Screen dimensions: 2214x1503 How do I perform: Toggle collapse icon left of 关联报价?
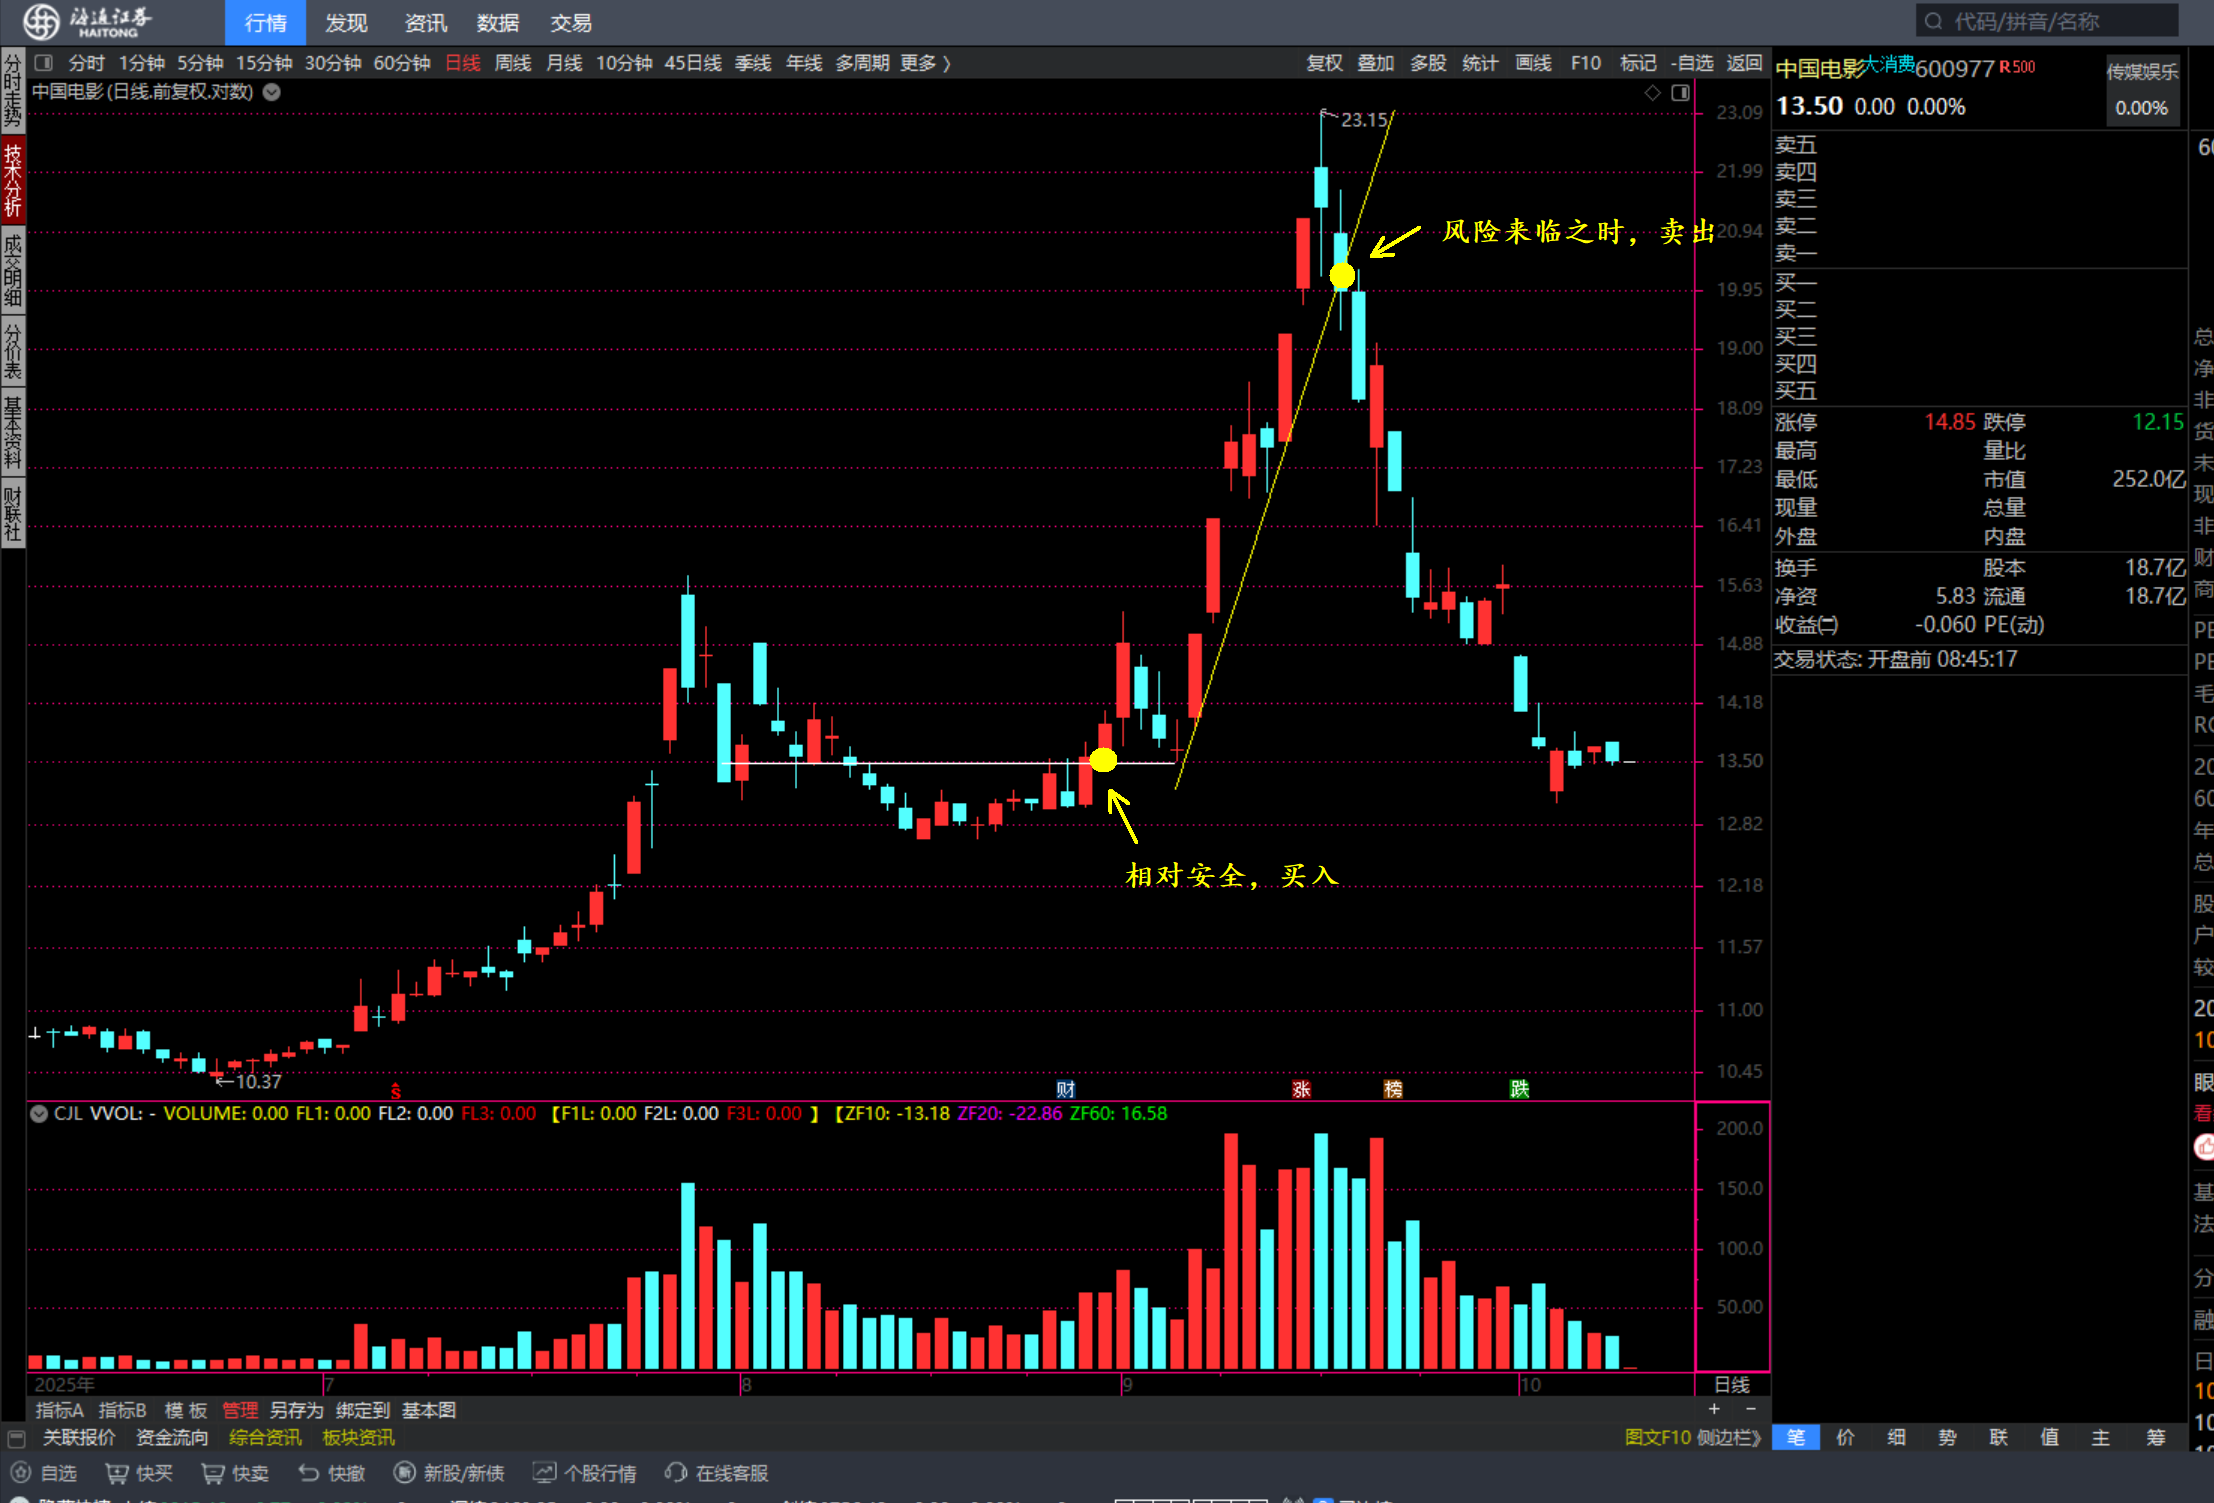click(16, 1438)
